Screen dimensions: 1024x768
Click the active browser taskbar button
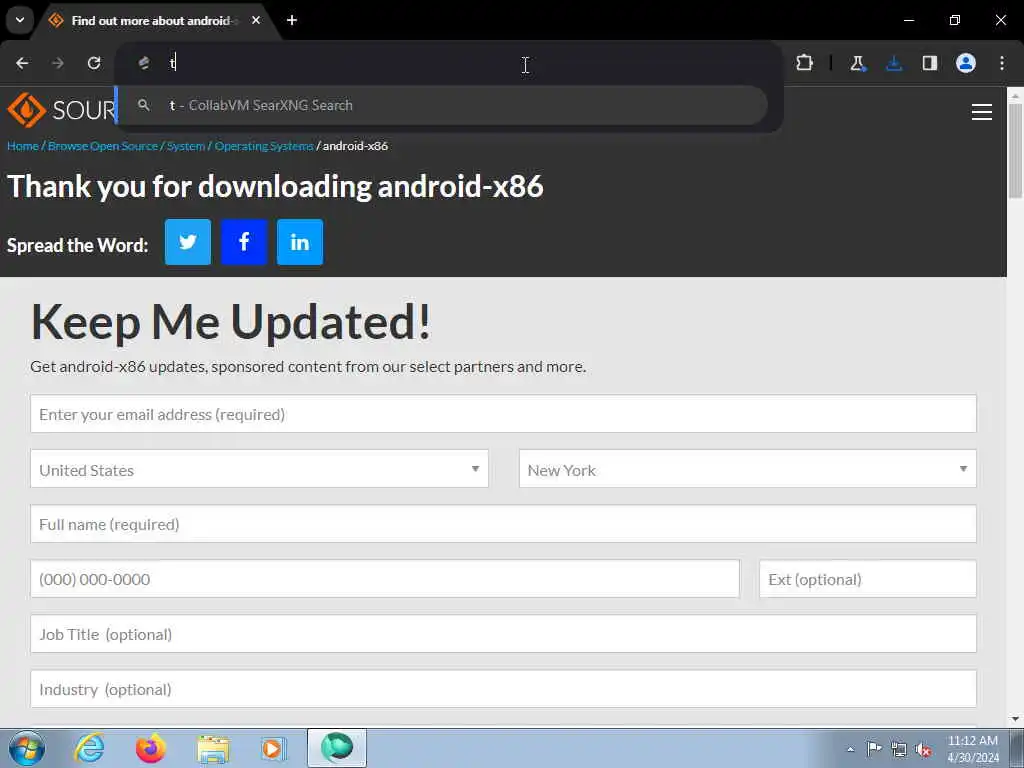(x=337, y=748)
